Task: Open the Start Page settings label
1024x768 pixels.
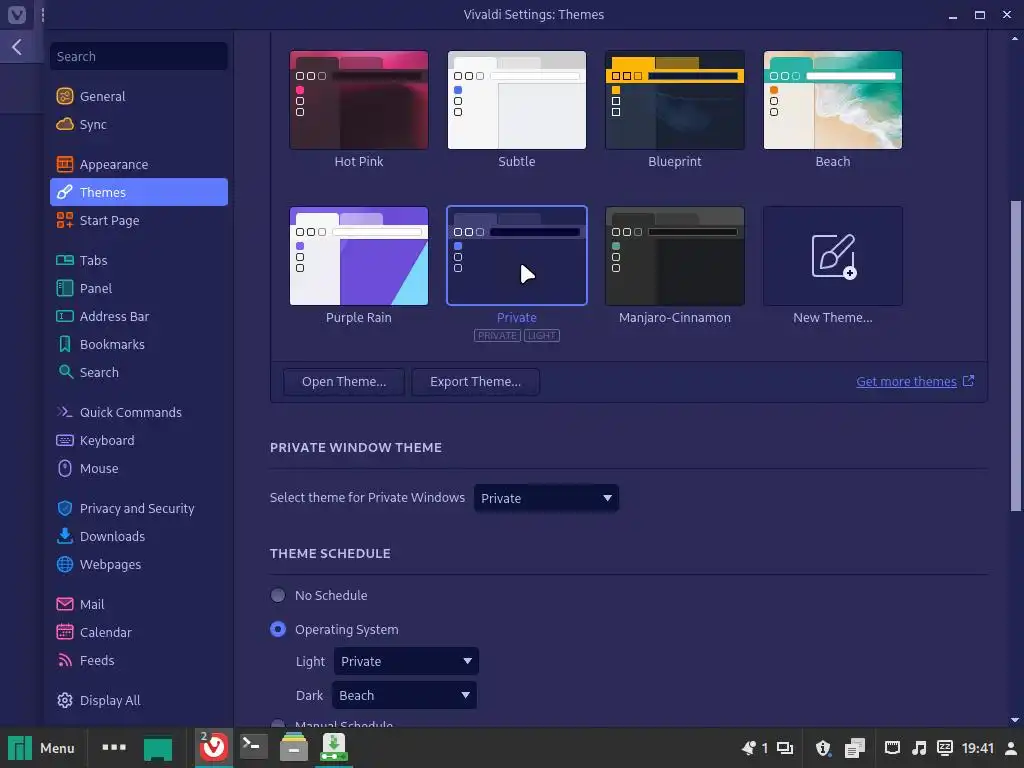Action: tap(109, 221)
